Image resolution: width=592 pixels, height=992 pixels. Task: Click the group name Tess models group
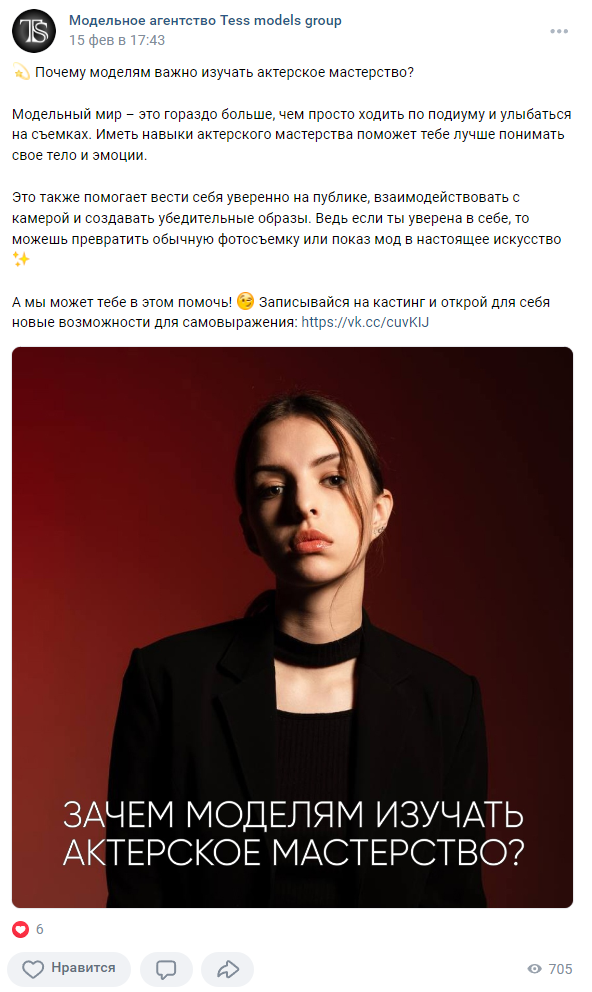pyautogui.click(x=205, y=20)
